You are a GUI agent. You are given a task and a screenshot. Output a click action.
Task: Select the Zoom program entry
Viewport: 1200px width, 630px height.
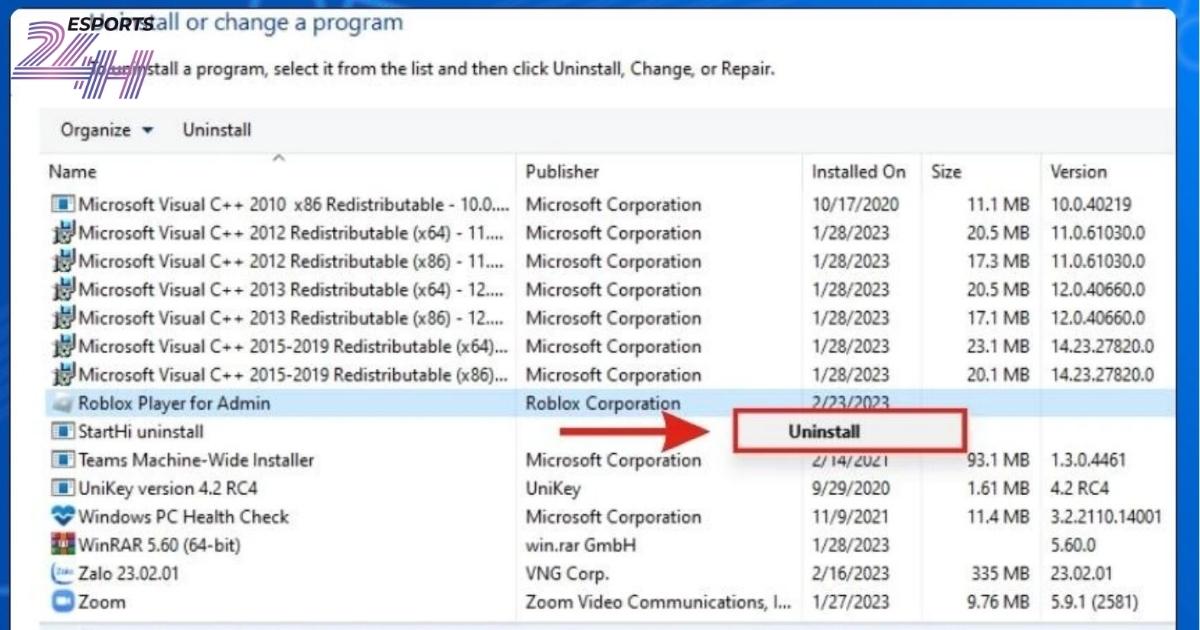(102, 602)
